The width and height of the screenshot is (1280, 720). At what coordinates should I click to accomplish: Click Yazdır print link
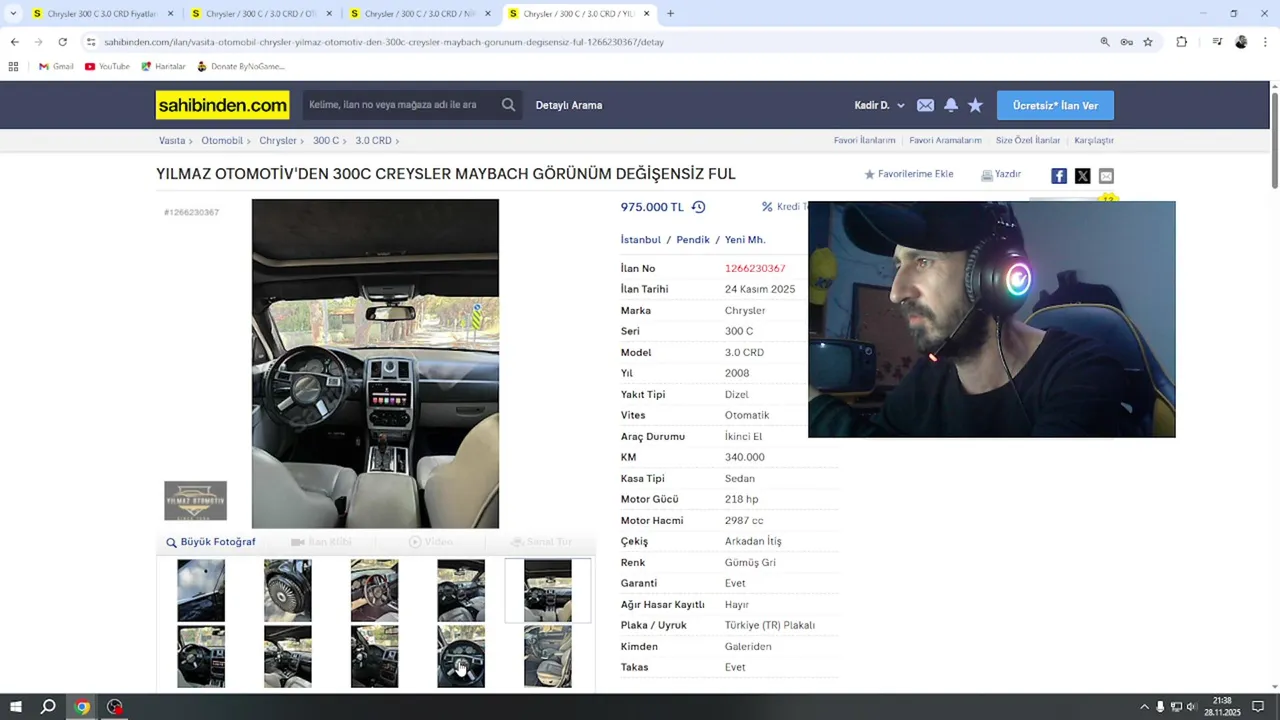click(x=1001, y=174)
